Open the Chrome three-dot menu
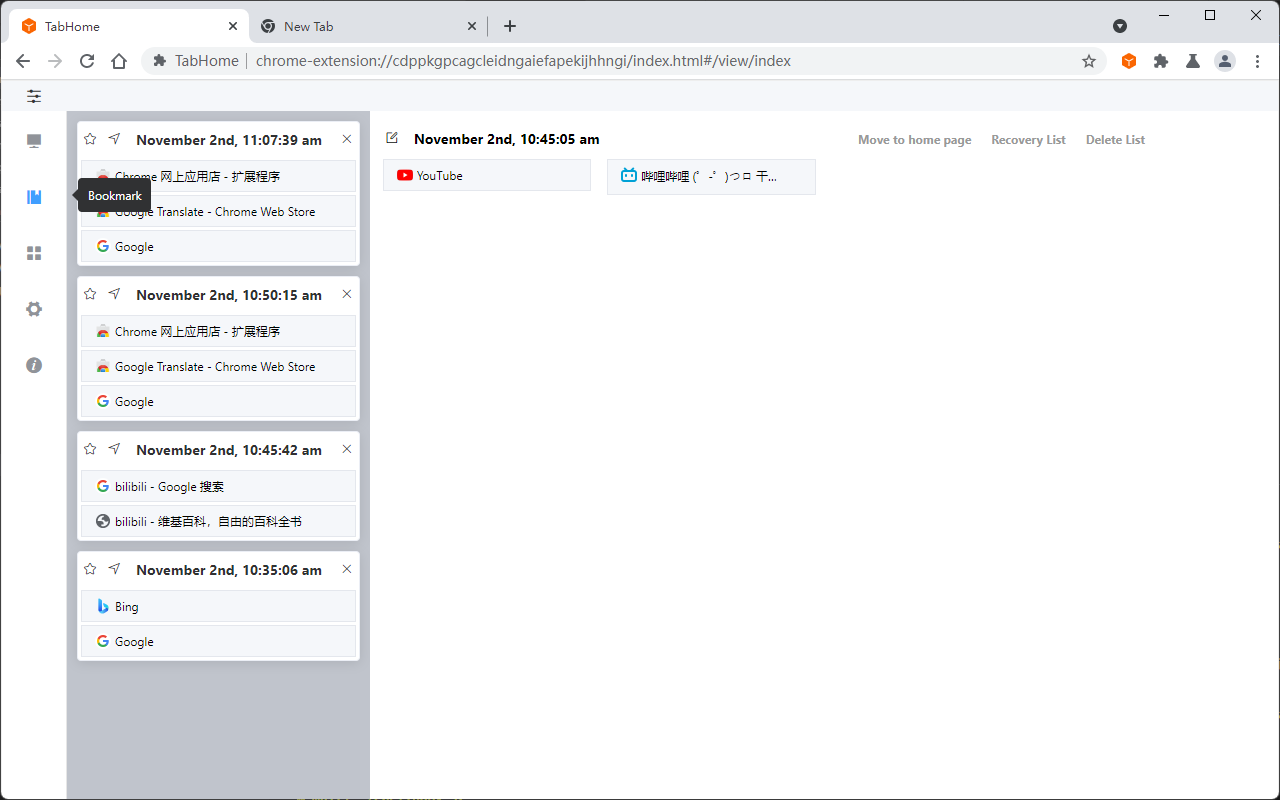Image resolution: width=1280 pixels, height=800 pixels. tap(1257, 61)
